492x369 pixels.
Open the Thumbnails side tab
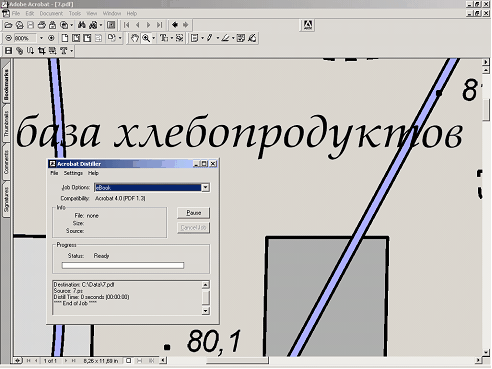click(6, 123)
